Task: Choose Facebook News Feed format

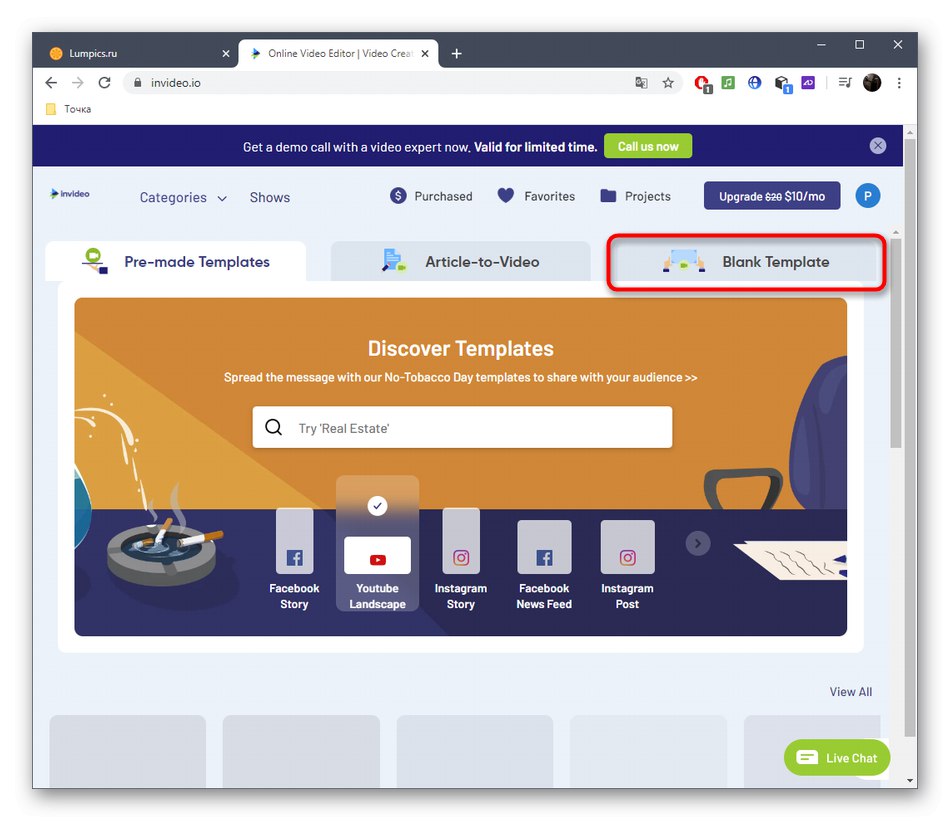Action: coord(544,565)
